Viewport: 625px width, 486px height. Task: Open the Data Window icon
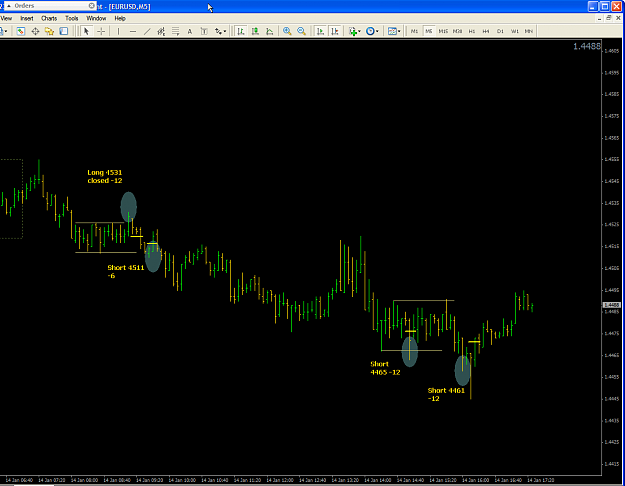click(x=35, y=31)
